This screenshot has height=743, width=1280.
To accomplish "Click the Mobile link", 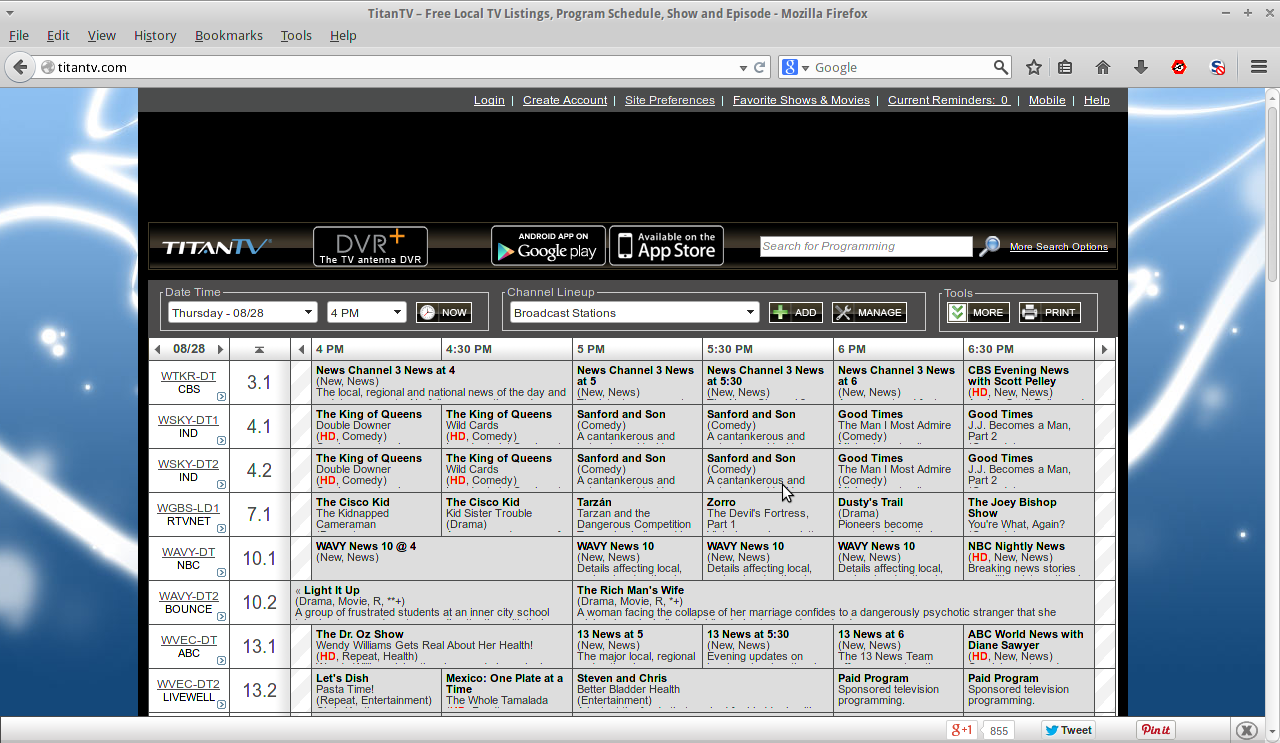I will [1047, 100].
